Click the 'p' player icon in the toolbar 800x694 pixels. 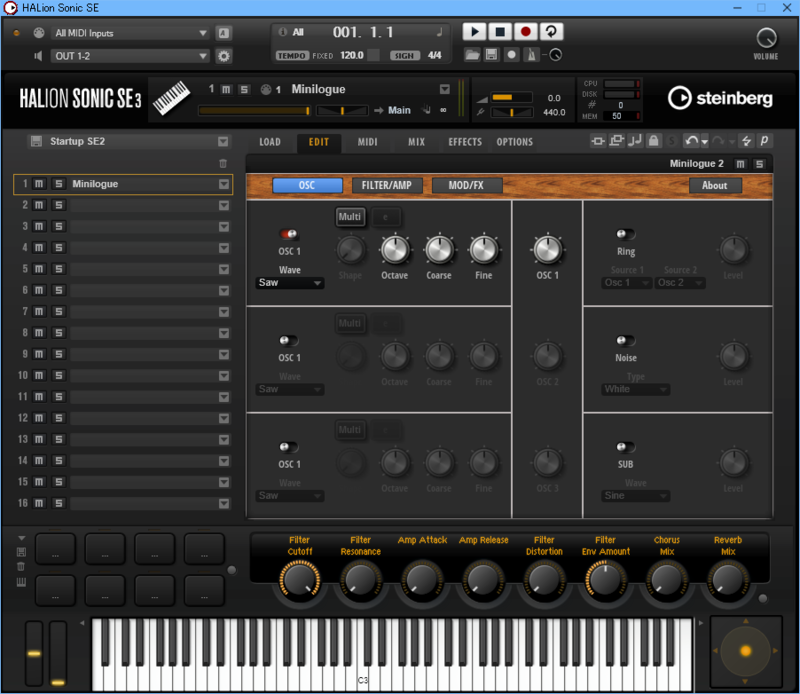[x=764, y=141]
